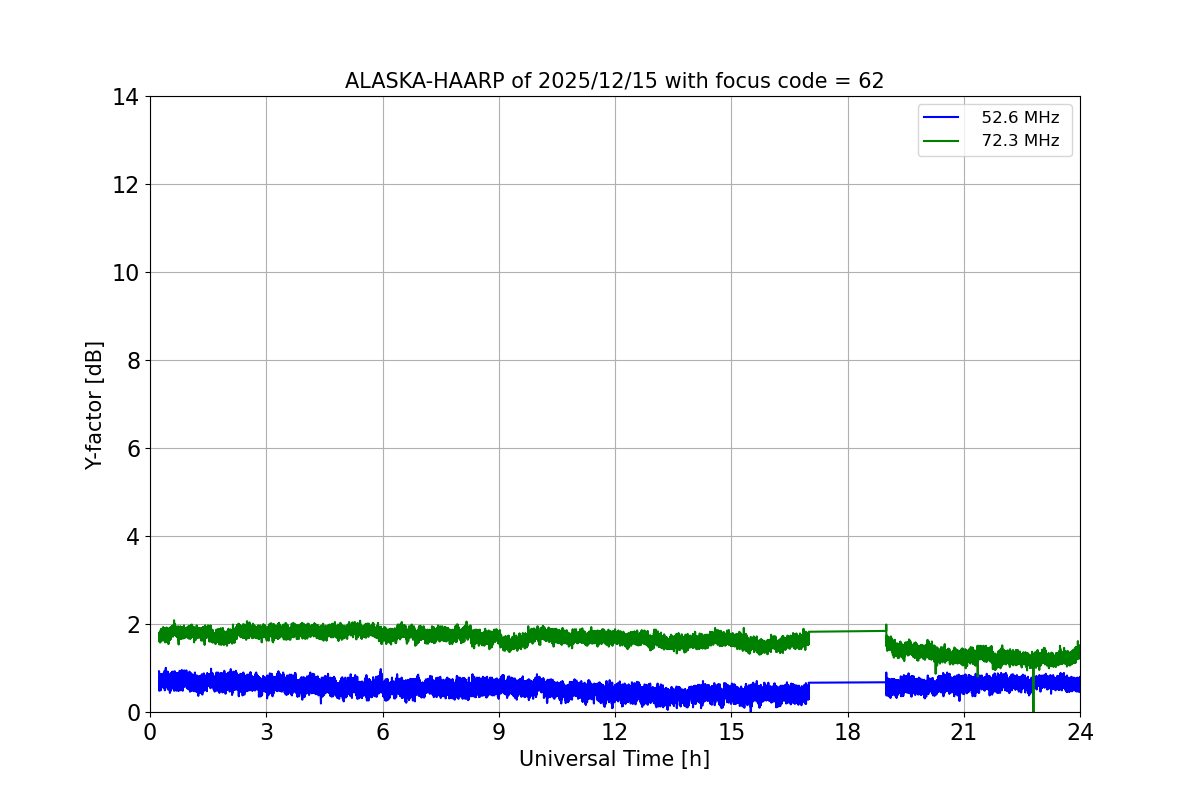Screen dimensions: 1200x800
Task: Click the 72.3 MHz legend label
Action: 1020,141
